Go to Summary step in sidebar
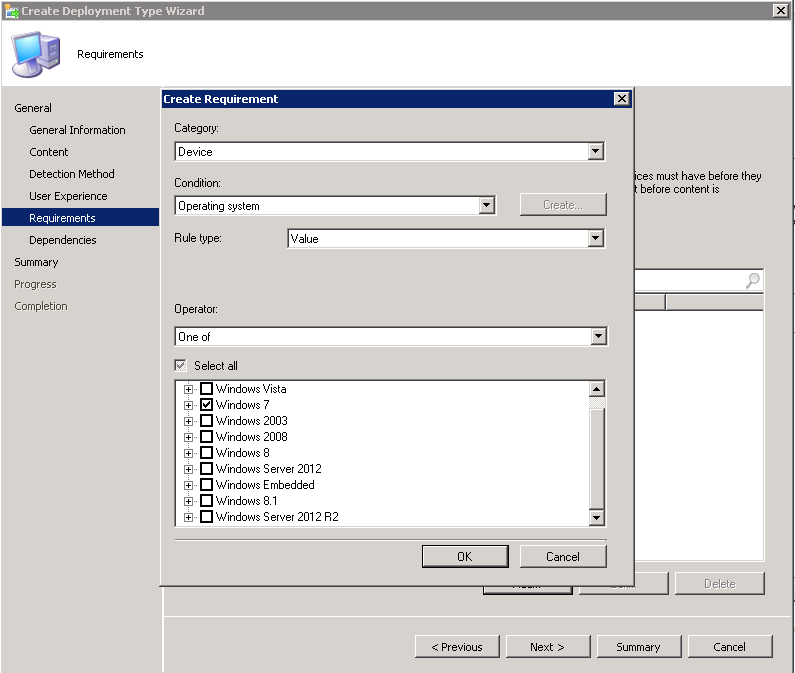Image resolution: width=795 pixels, height=673 pixels. click(x=36, y=262)
